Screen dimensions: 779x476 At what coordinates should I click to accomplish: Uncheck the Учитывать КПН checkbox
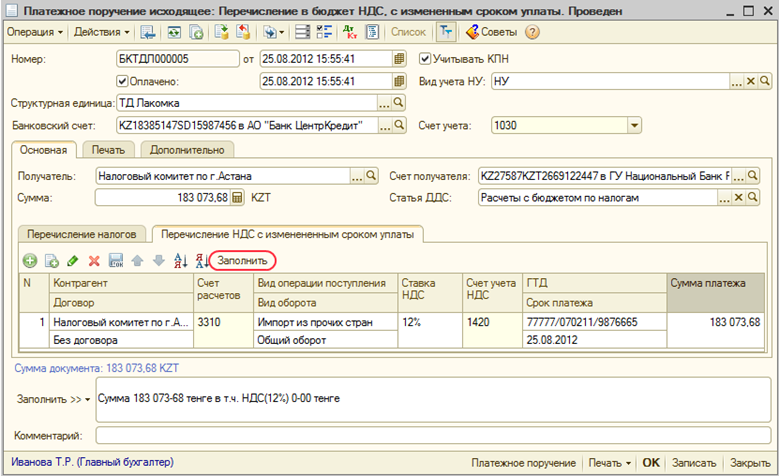[425, 58]
